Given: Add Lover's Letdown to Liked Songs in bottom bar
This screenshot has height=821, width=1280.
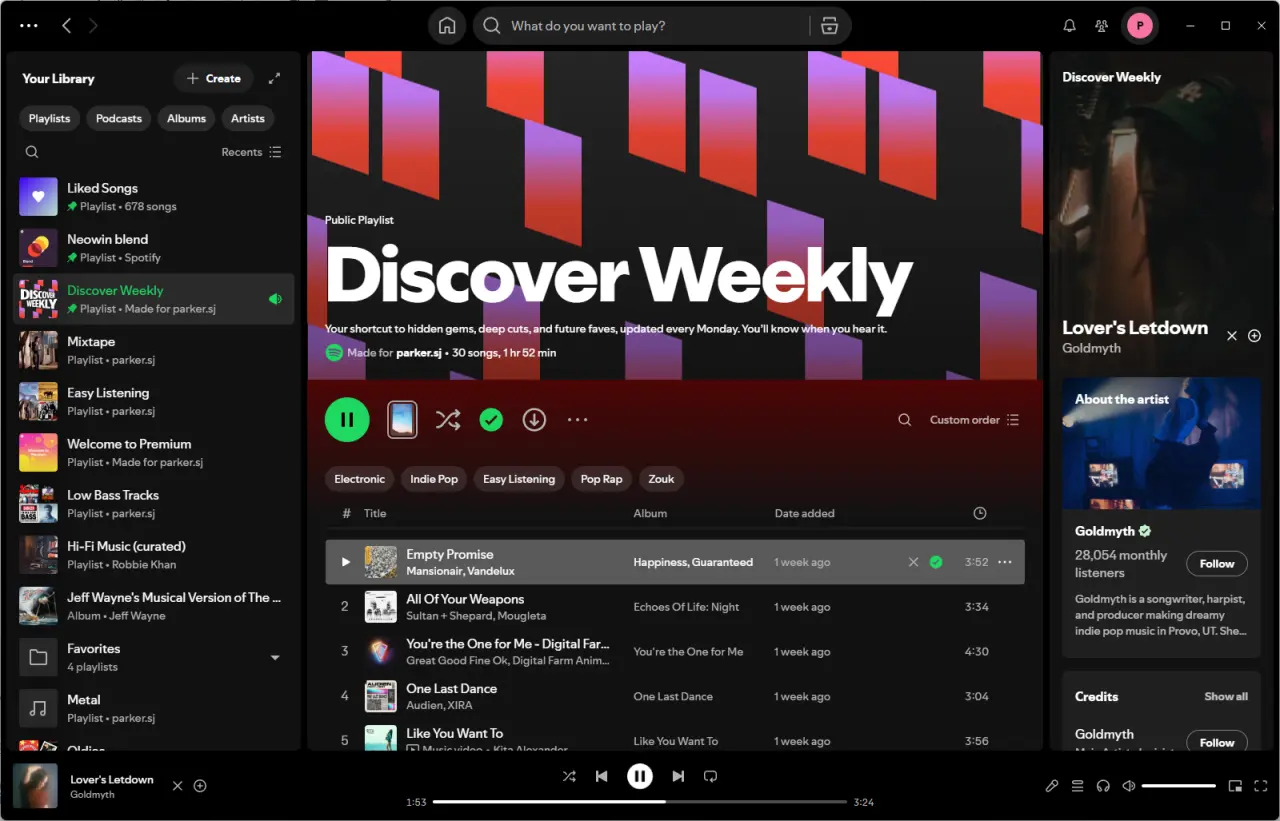Looking at the screenshot, I should coord(200,786).
